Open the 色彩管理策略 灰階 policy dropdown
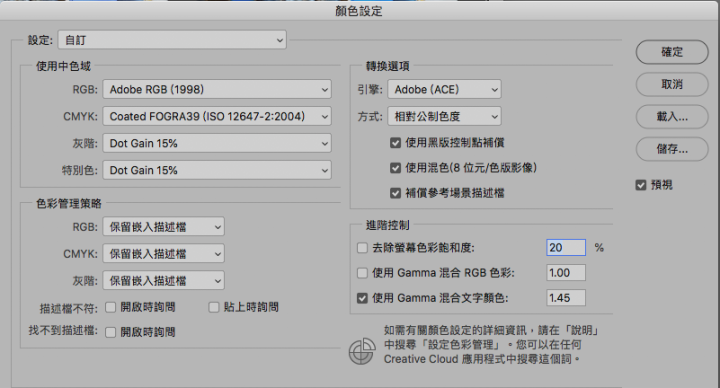Screen dimensions: 720x388 pos(163,281)
